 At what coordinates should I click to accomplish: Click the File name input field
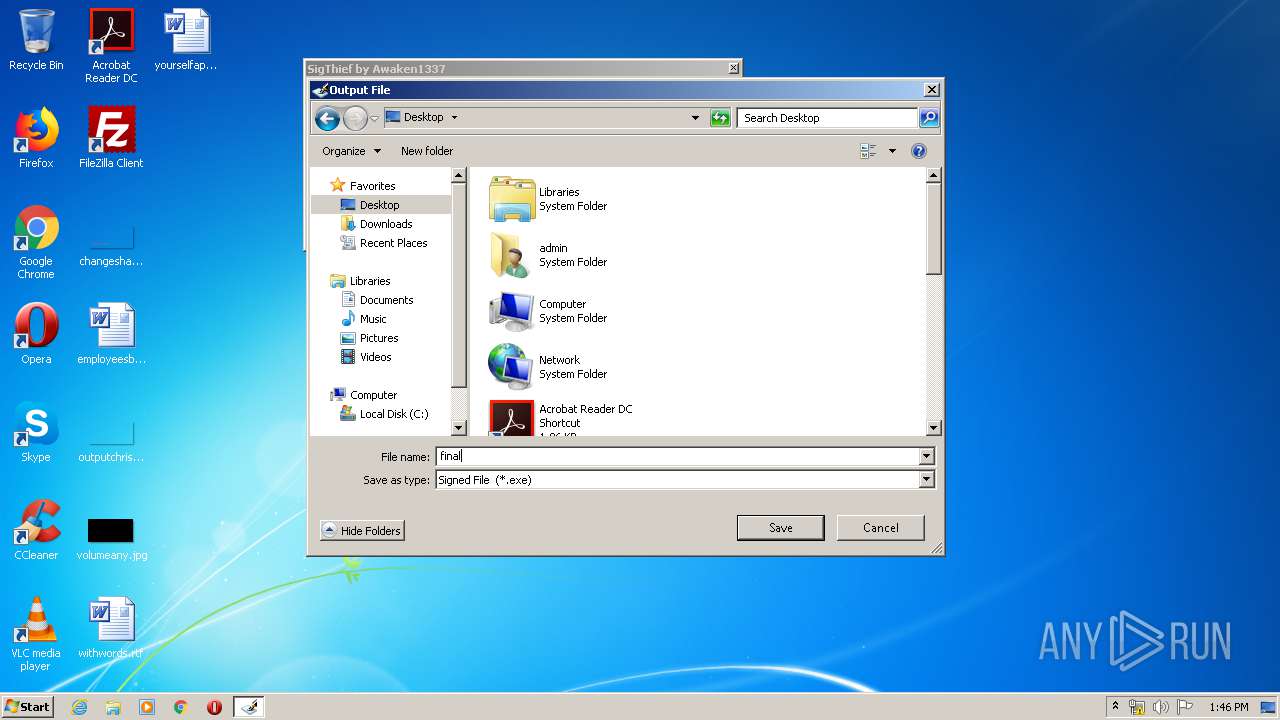[x=677, y=456]
